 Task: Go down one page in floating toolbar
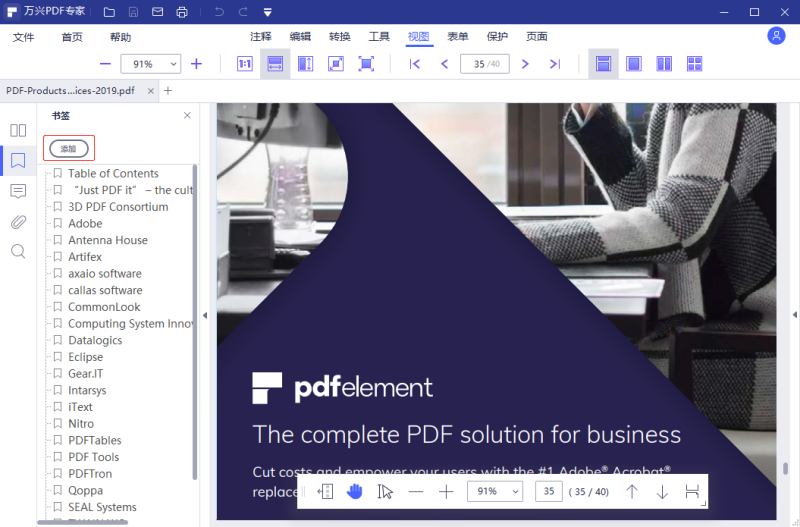662,492
